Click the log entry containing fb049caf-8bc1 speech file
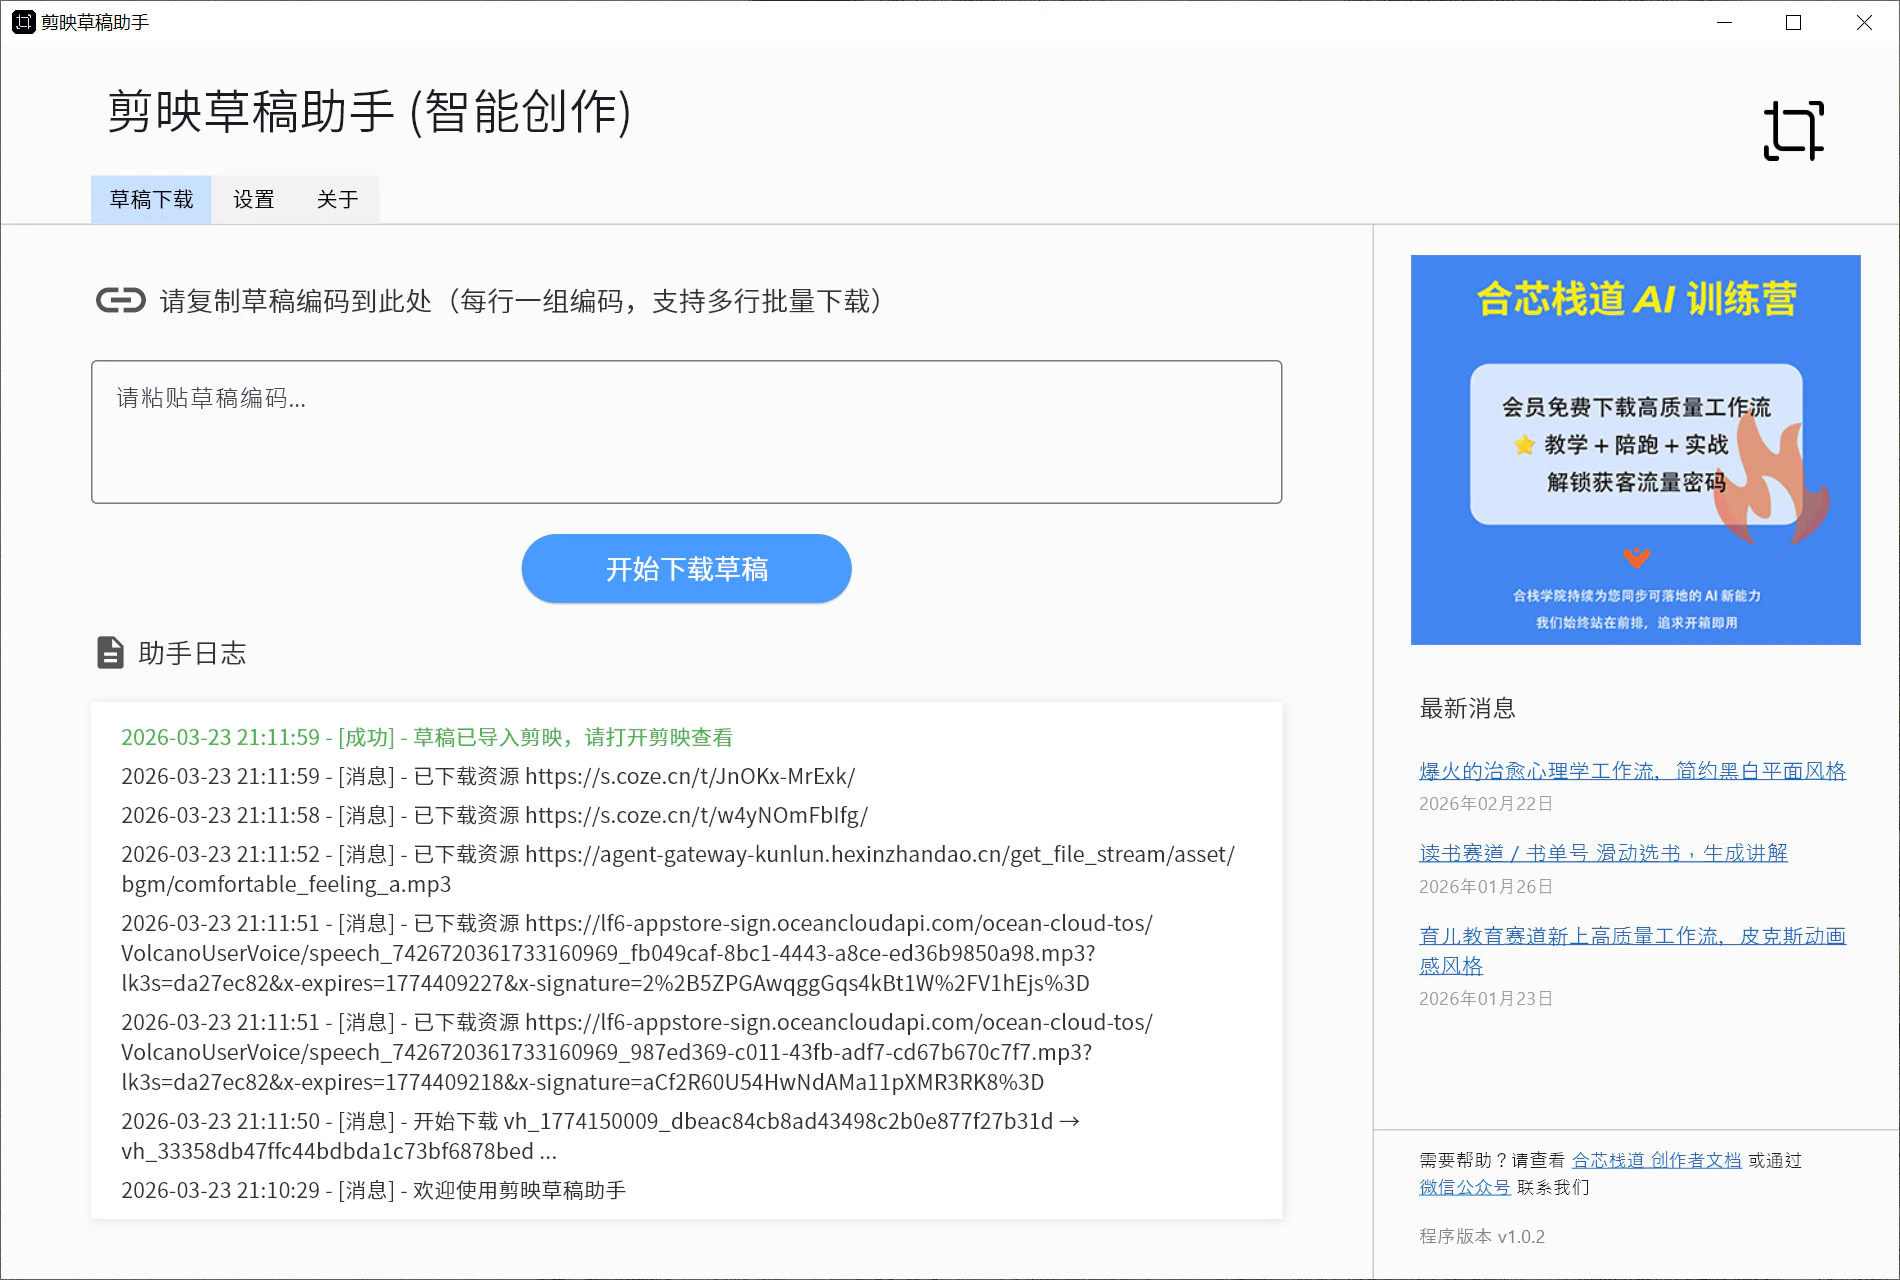1900x1280 pixels. [637, 953]
